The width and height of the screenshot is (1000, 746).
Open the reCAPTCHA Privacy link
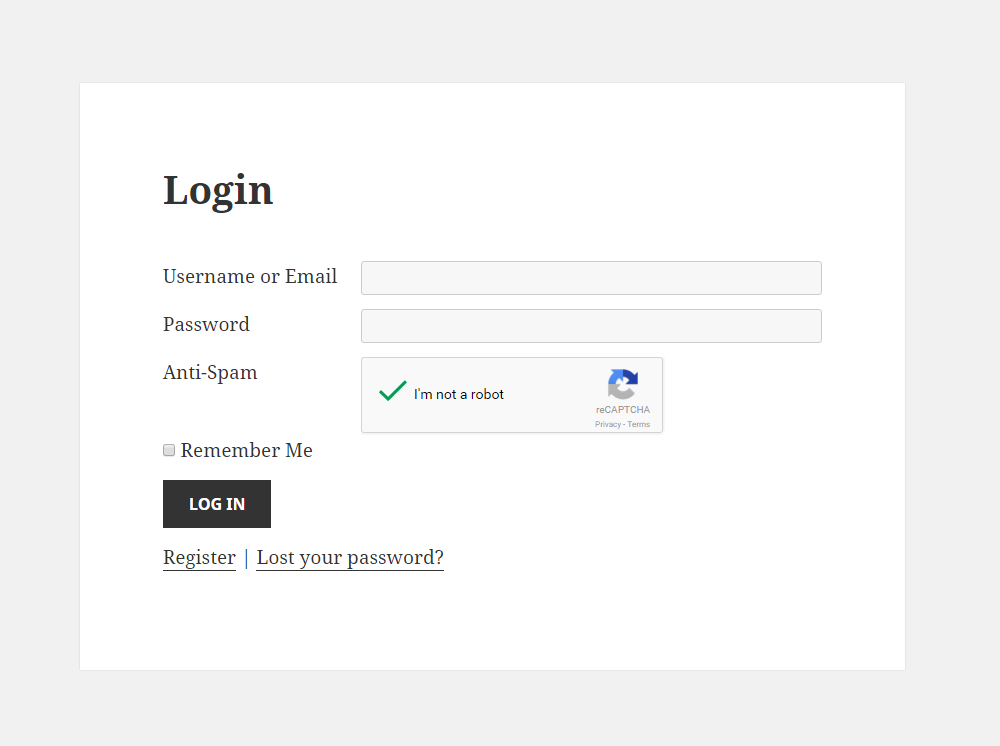(x=607, y=425)
